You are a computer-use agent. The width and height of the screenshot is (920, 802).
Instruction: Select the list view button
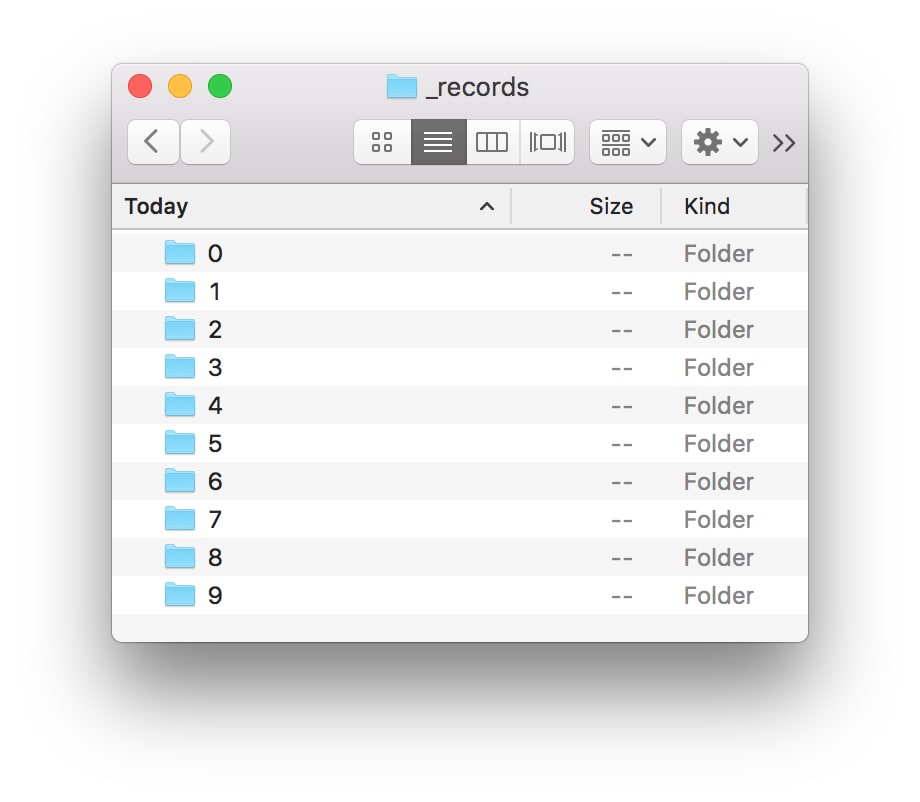pyautogui.click(x=438, y=142)
